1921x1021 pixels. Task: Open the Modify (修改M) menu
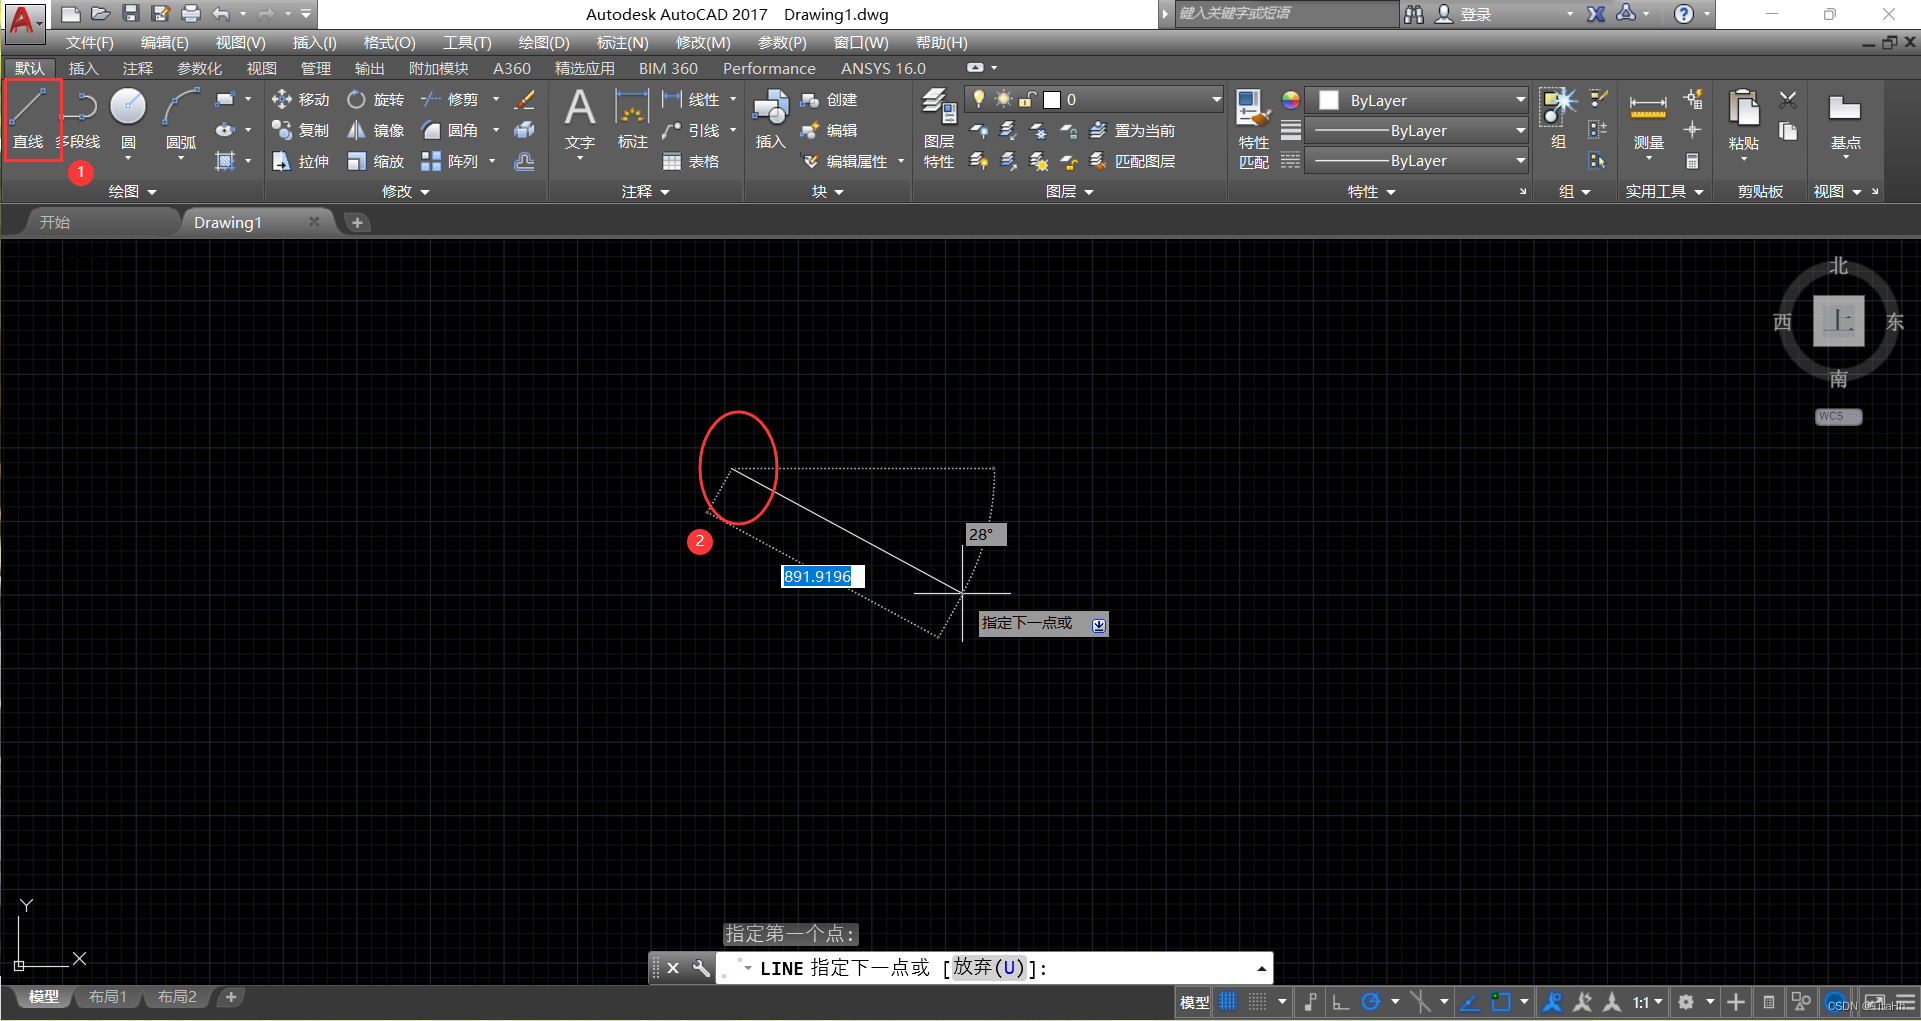702,43
